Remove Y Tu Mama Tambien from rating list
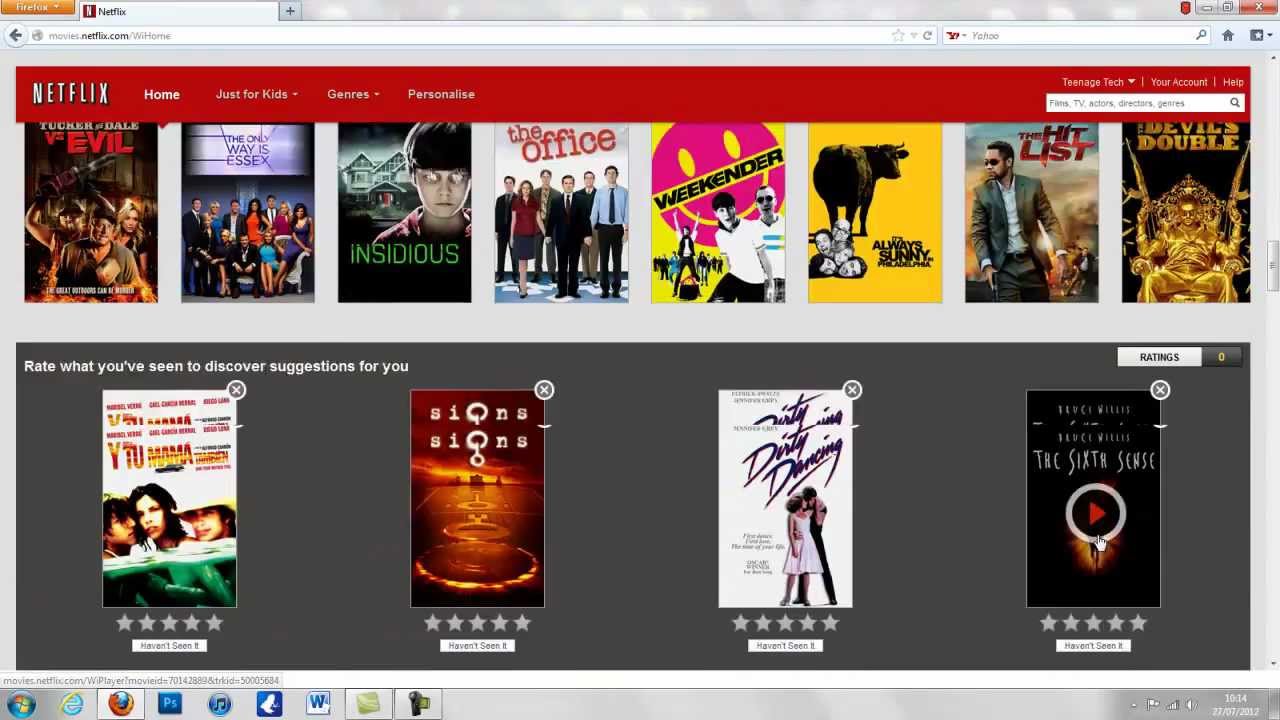The height and width of the screenshot is (720, 1280). coord(236,390)
